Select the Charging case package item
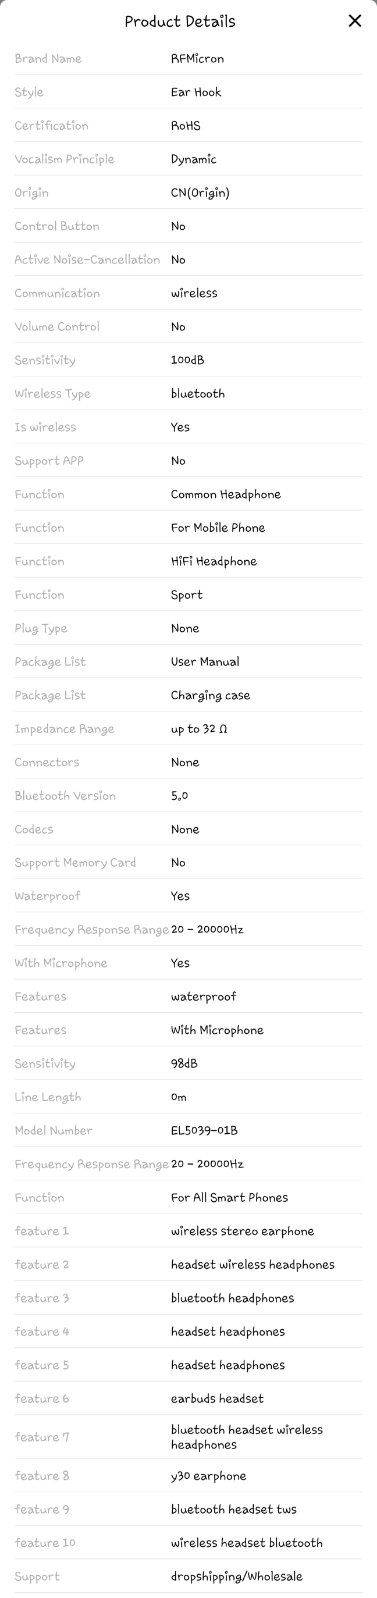Image resolution: width=377 pixels, height=1598 pixels. click(x=211, y=695)
